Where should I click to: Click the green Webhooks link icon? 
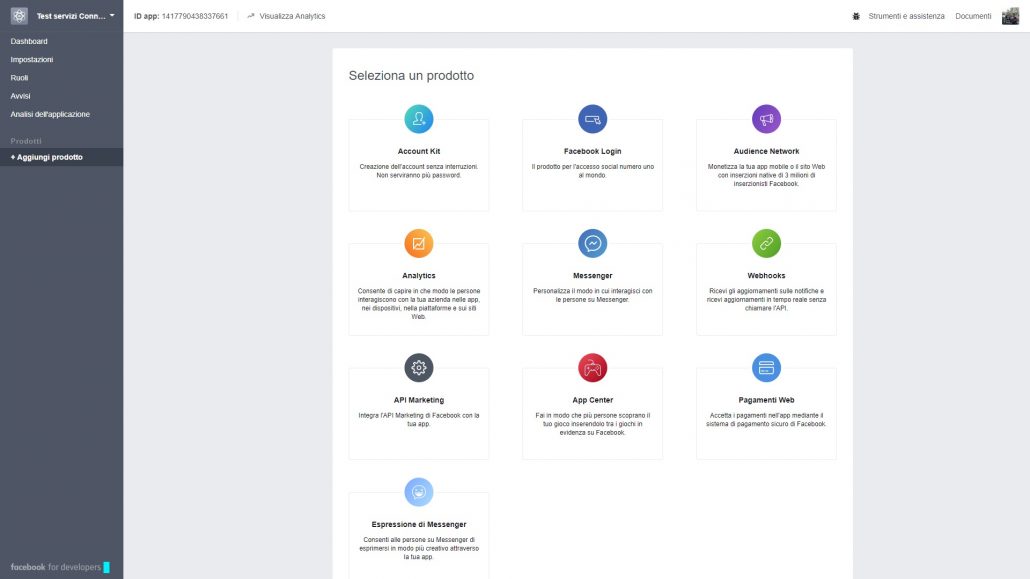766,243
